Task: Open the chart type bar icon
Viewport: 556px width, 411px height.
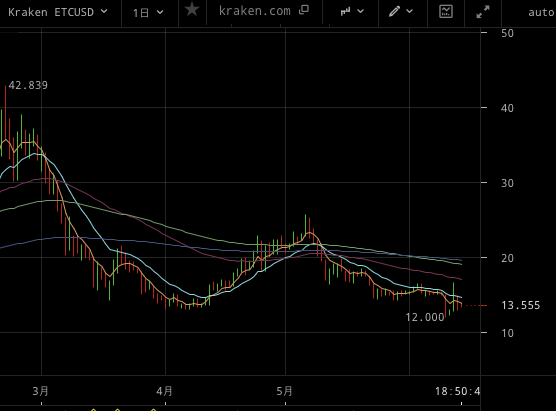Action: (345, 12)
